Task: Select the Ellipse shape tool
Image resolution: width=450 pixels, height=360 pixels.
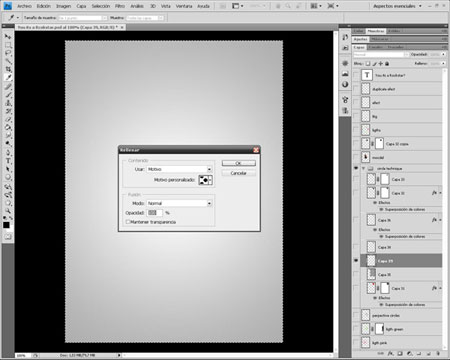Action: click(x=8, y=177)
